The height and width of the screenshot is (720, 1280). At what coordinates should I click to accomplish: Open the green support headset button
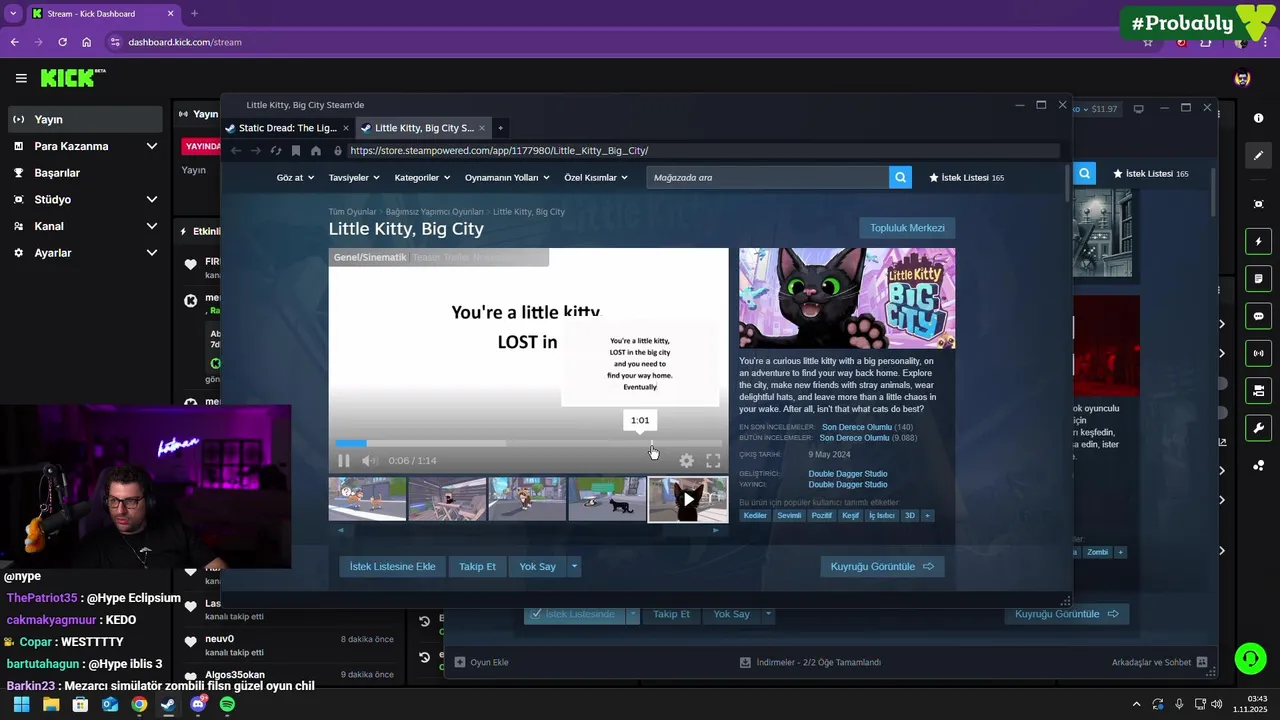click(x=1250, y=658)
